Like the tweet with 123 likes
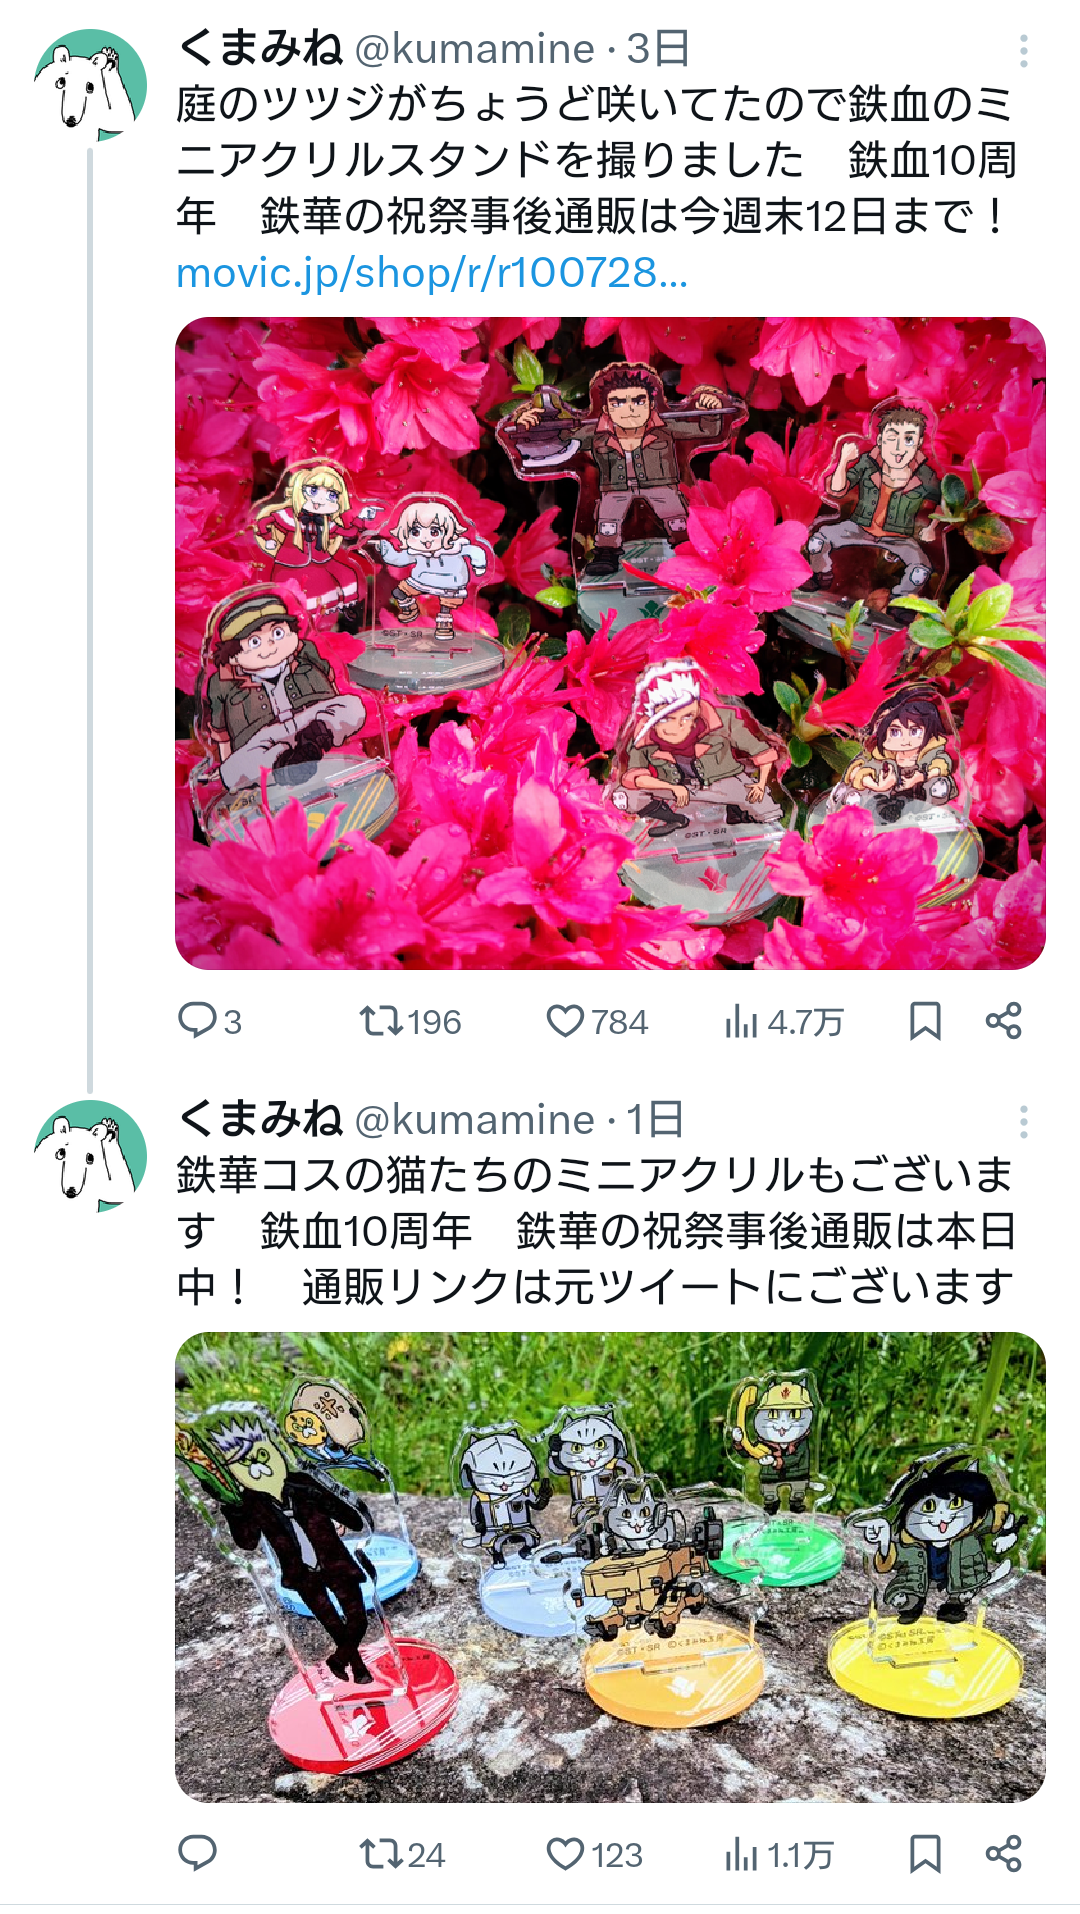This screenshot has height=1914, width=1080. pos(594,1854)
